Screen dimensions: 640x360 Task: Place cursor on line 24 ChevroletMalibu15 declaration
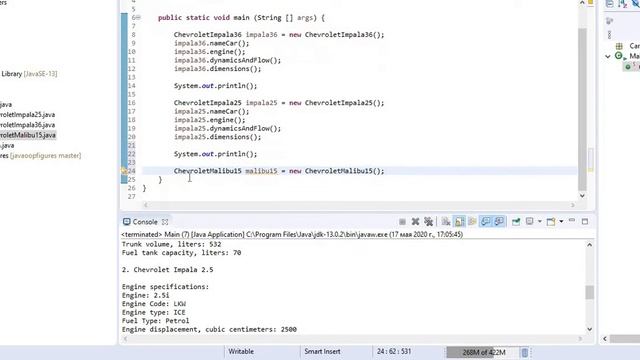point(279,171)
